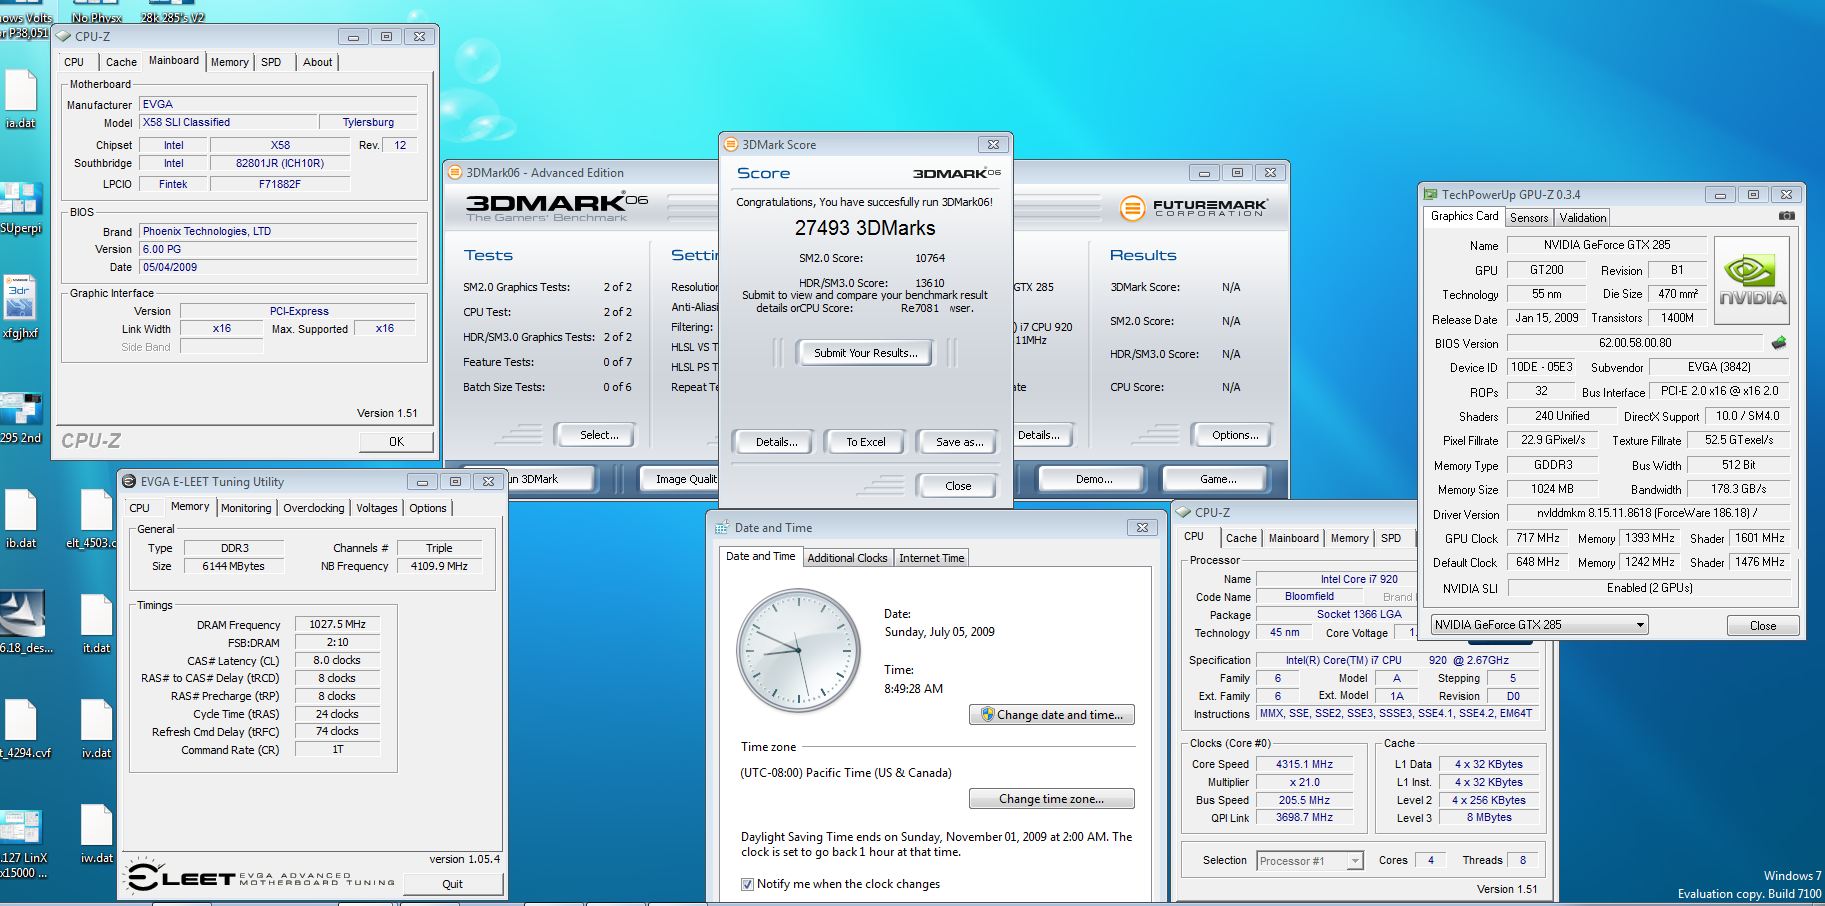Click the Date and Time title bar icon
The height and width of the screenshot is (906, 1825).
[x=722, y=527]
